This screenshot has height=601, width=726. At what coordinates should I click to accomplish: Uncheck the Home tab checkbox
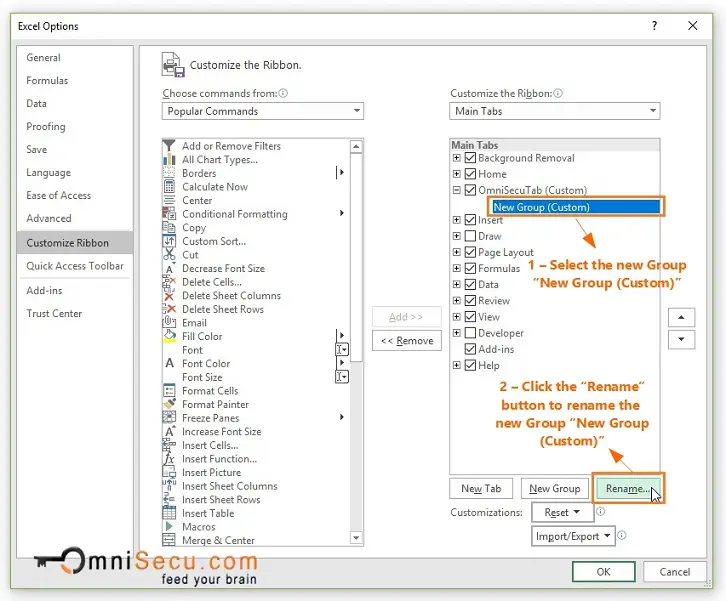(x=470, y=174)
